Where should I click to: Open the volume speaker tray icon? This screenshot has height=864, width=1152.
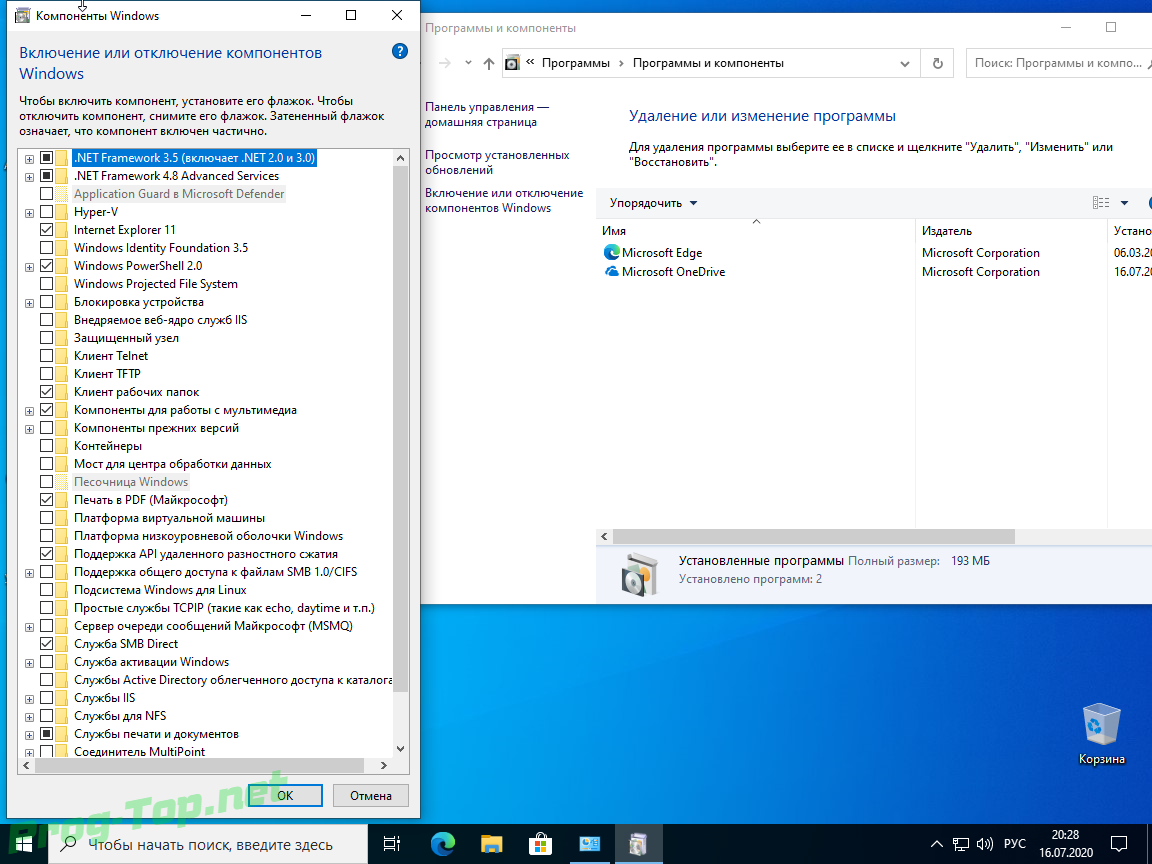point(984,843)
